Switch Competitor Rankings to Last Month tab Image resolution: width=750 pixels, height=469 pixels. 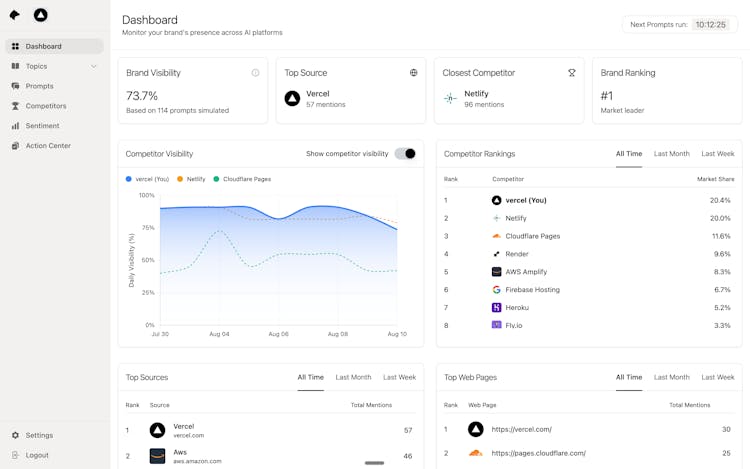point(671,154)
